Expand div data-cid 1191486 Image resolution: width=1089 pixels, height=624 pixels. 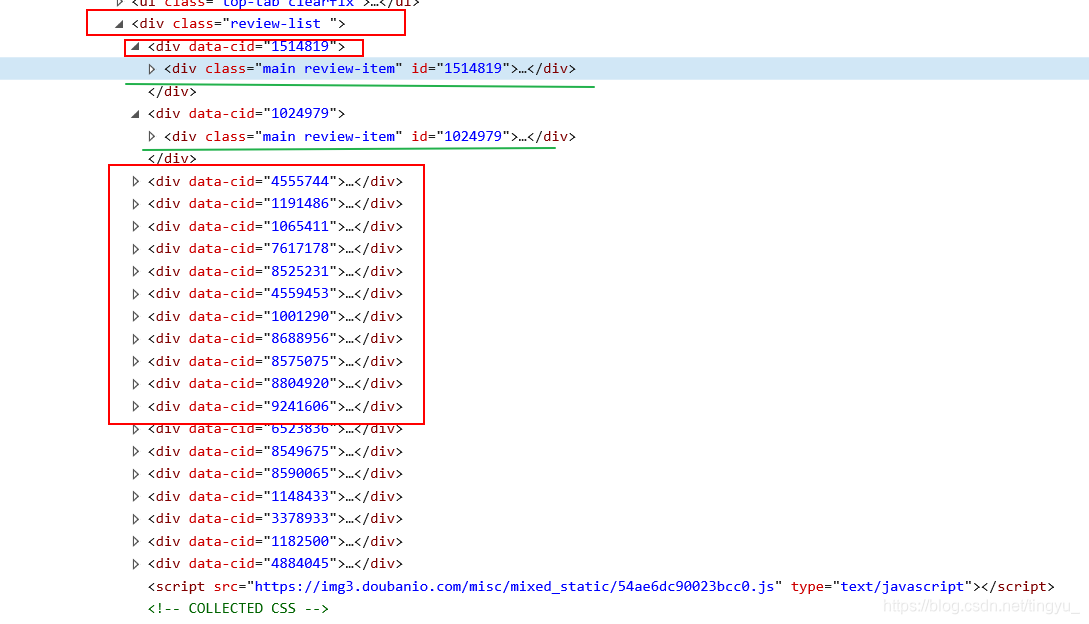coord(135,204)
